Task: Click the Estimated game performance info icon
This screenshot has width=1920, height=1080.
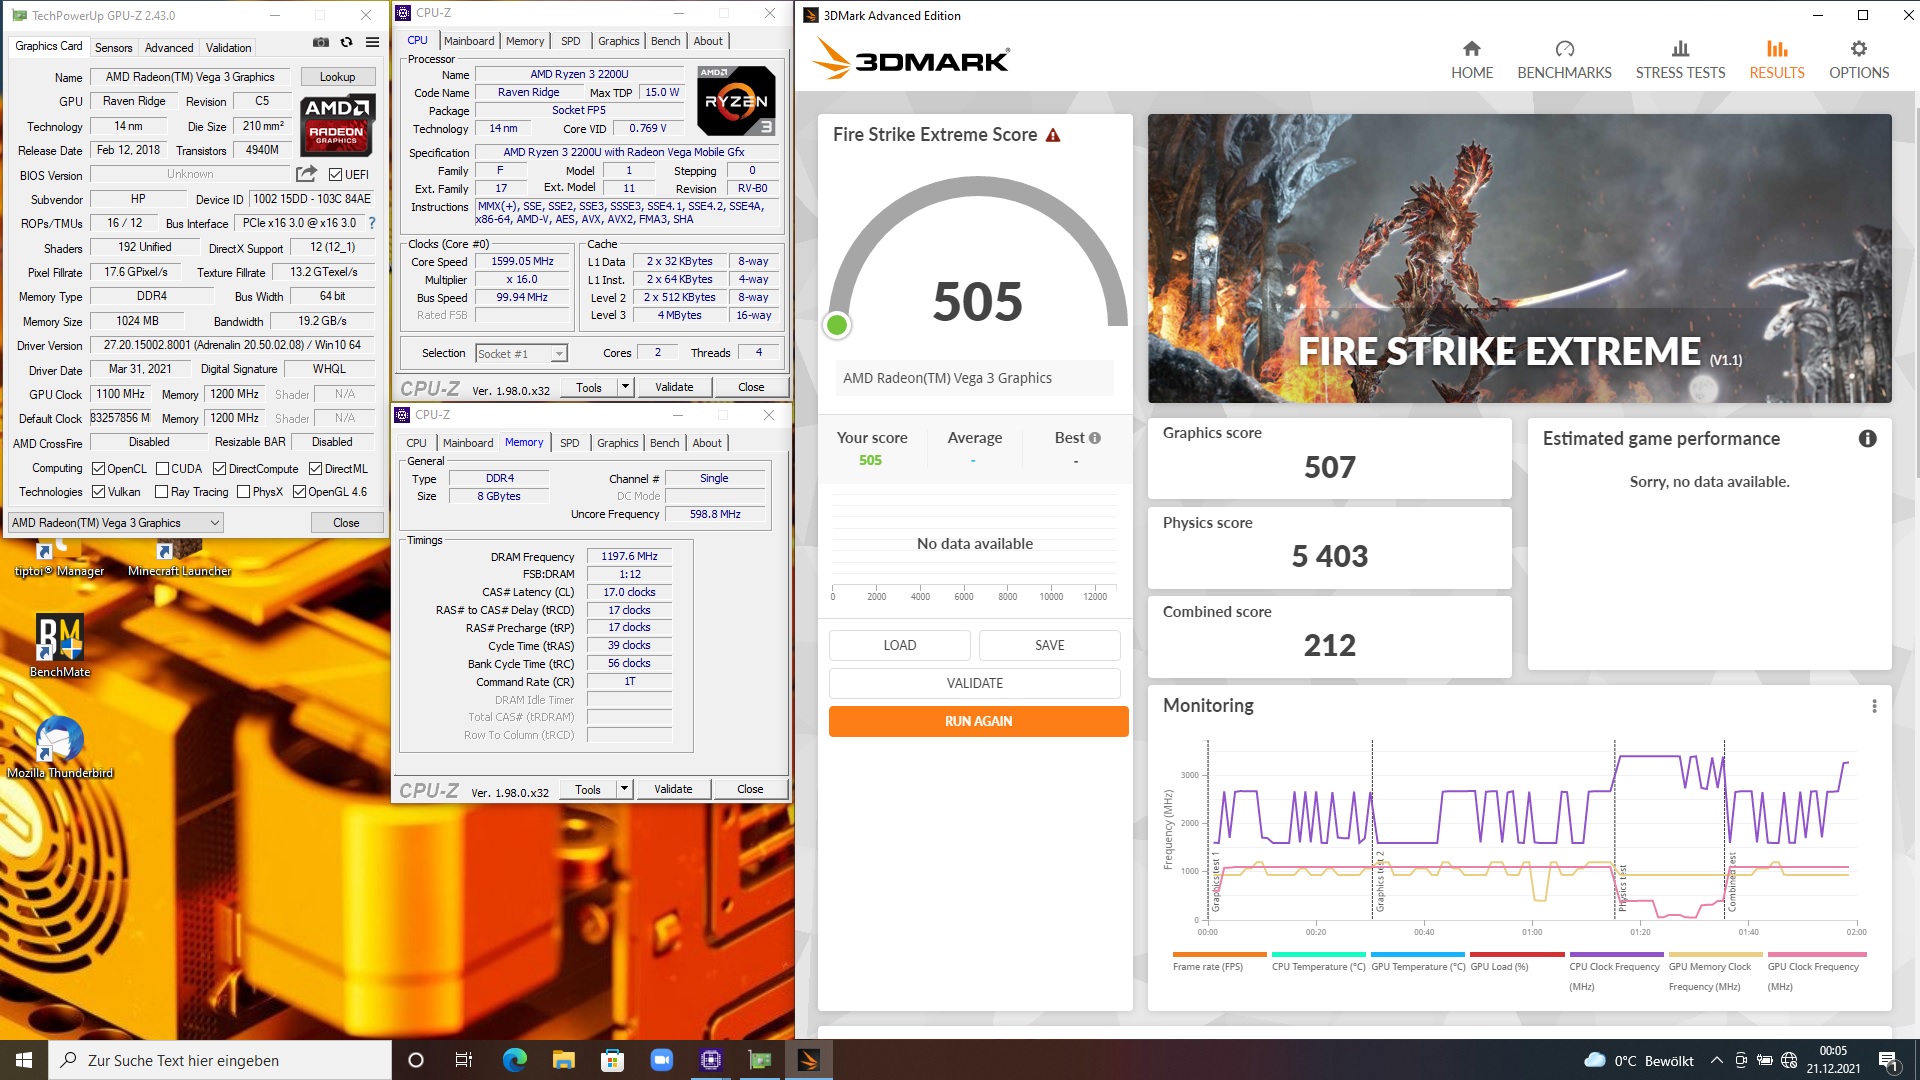Action: [1867, 438]
